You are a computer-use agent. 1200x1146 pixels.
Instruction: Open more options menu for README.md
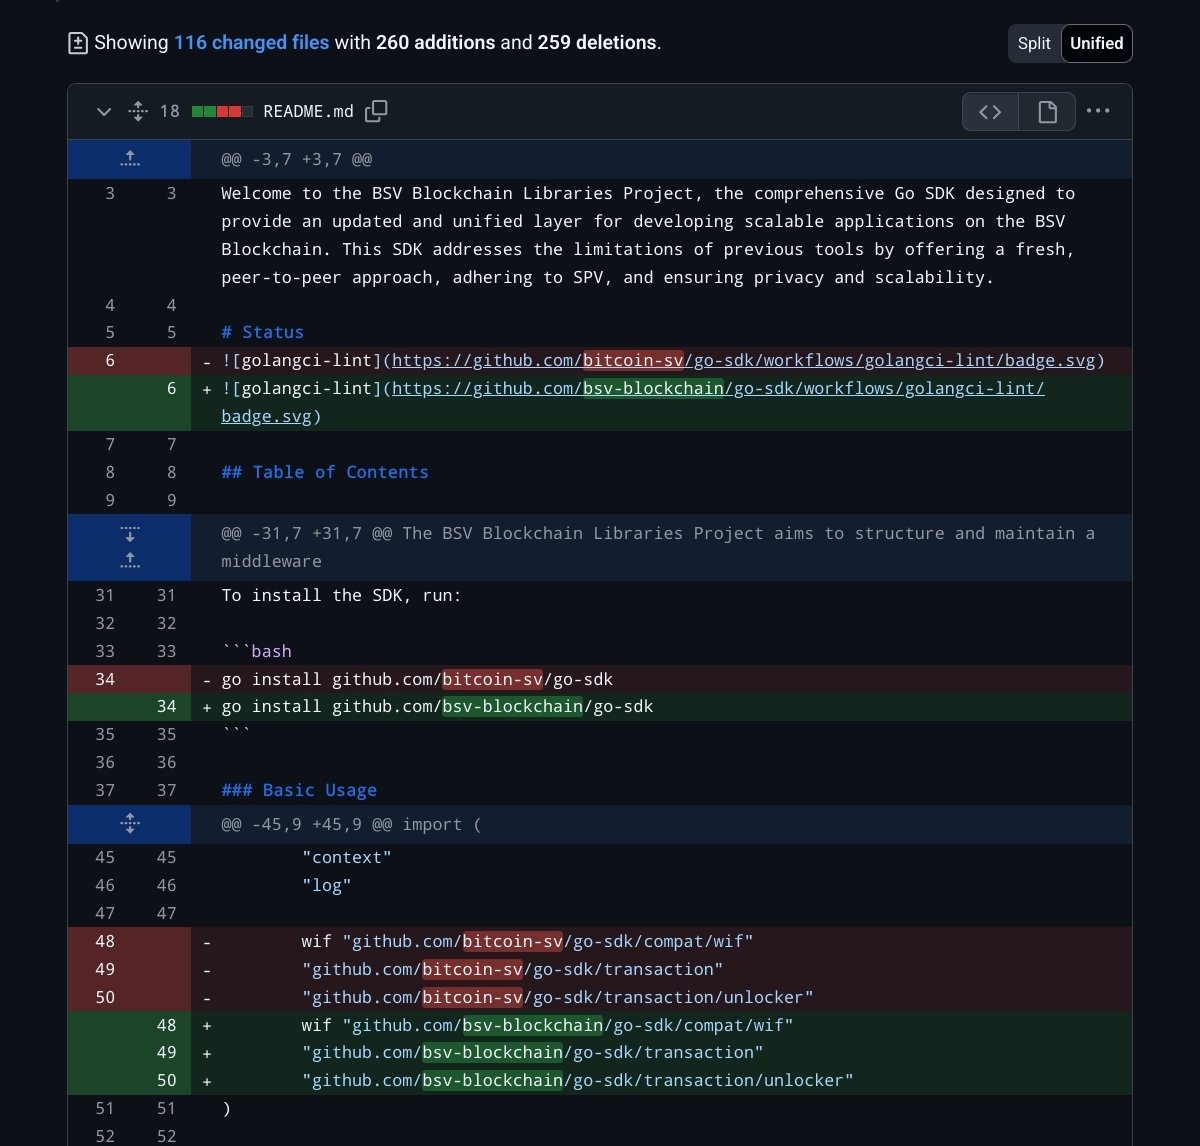(x=1098, y=111)
